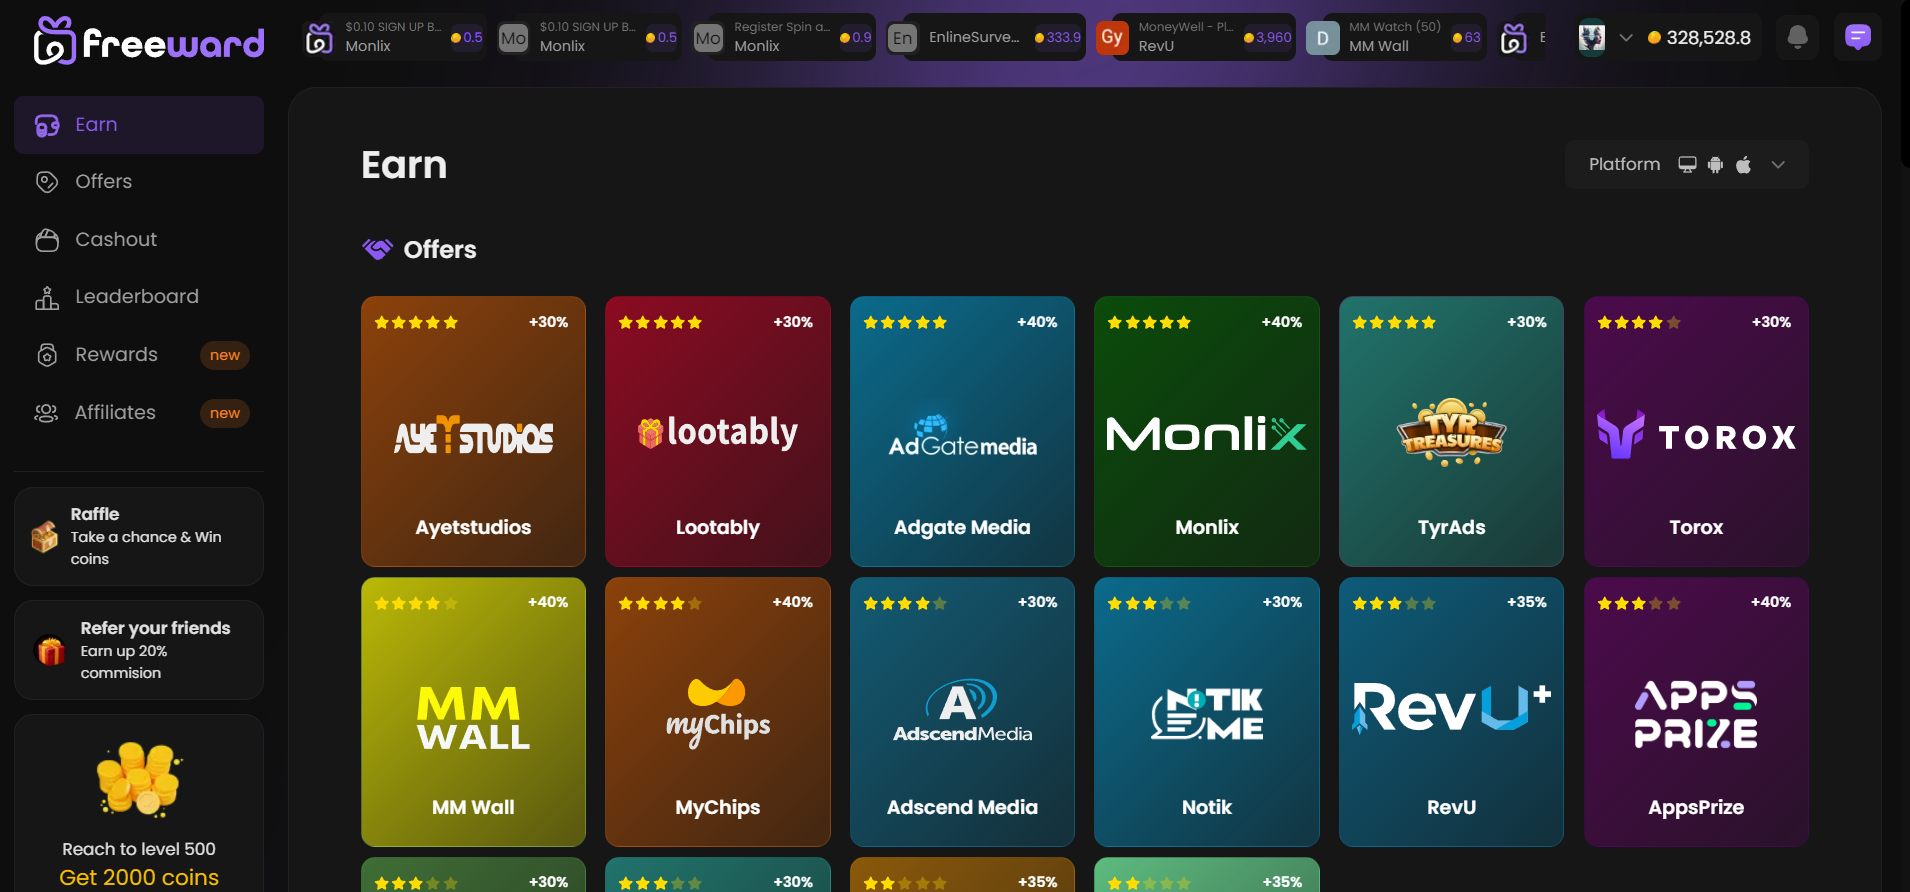
Task: Click the RevU+ logo
Action: pos(1451,707)
